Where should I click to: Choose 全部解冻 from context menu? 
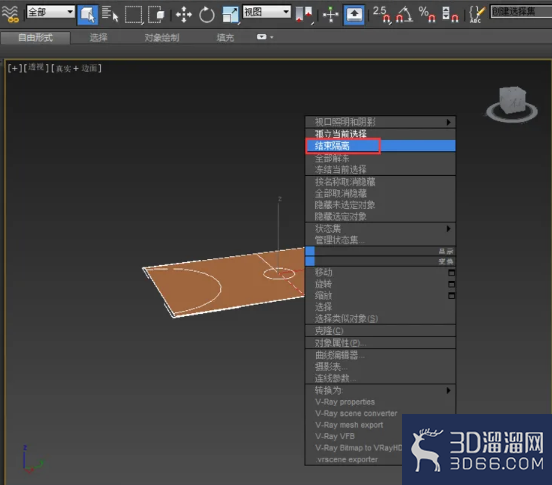pos(380,158)
